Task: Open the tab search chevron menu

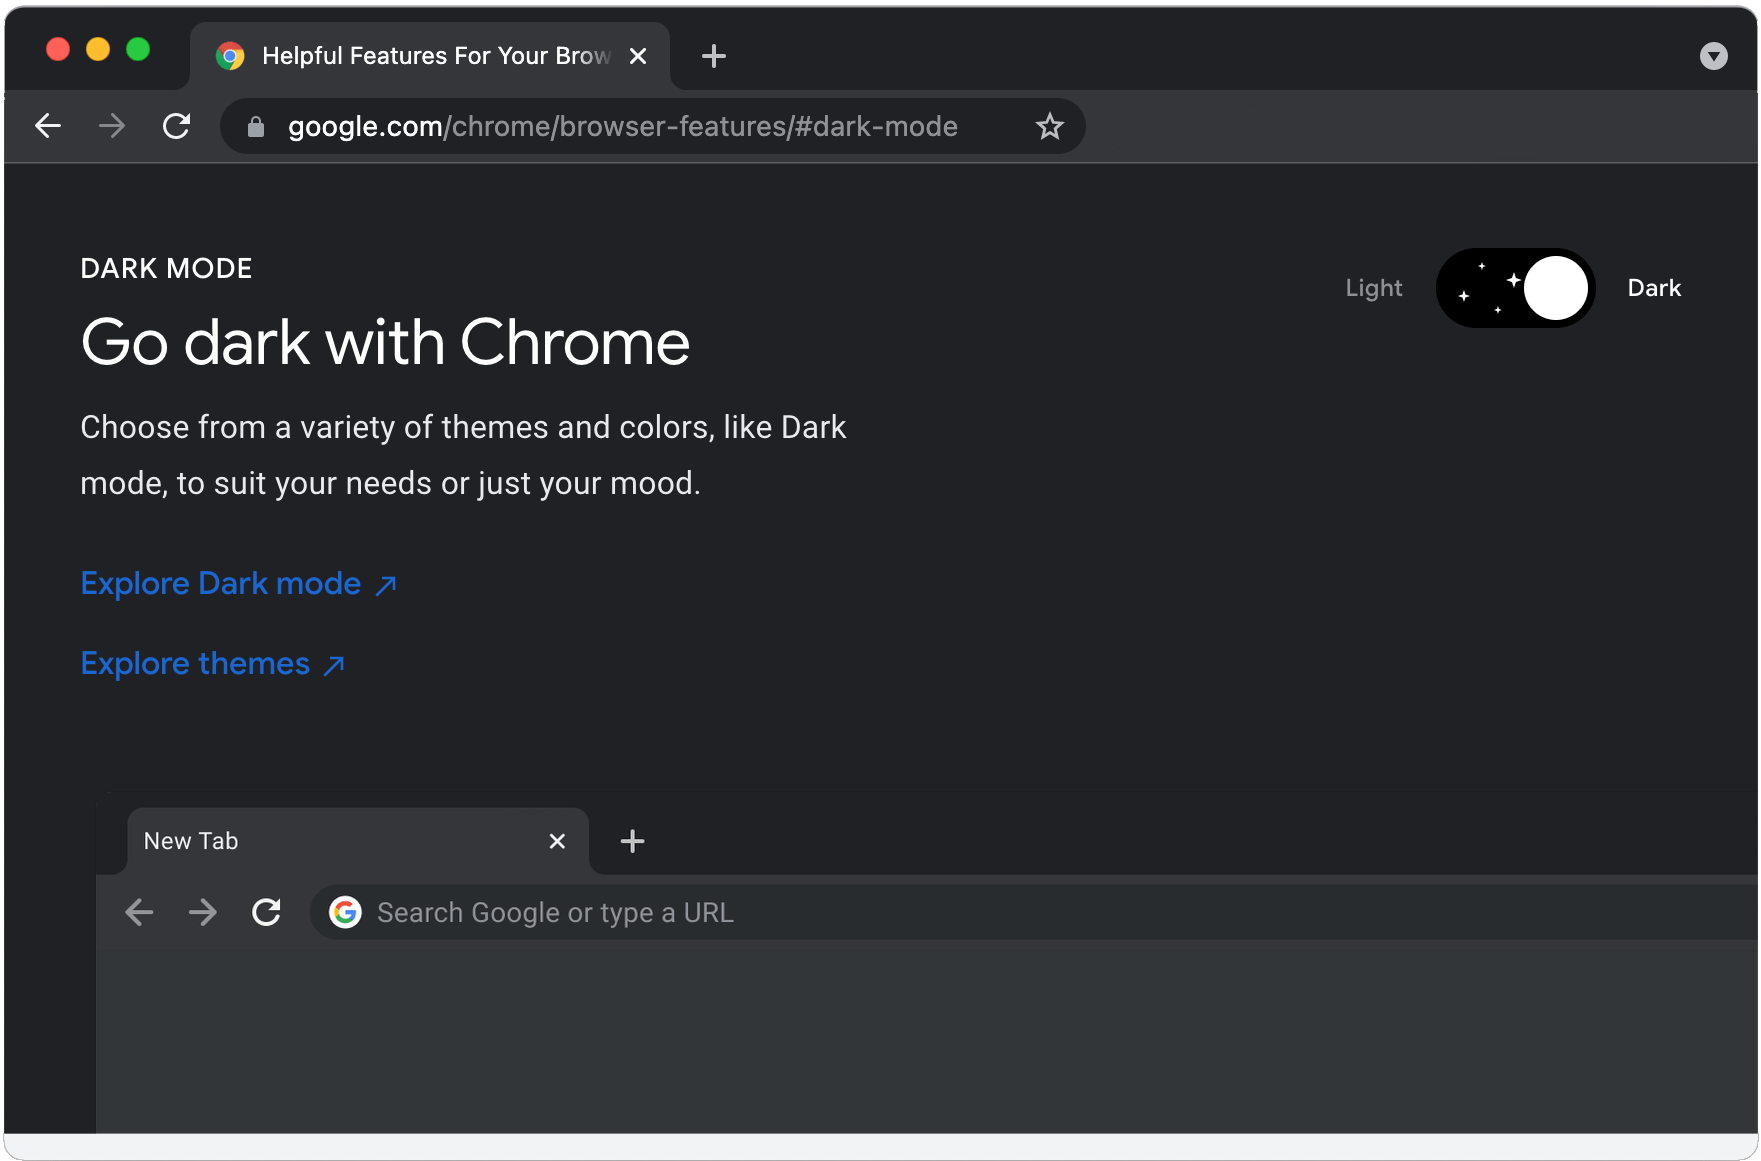Action: 1713,56
